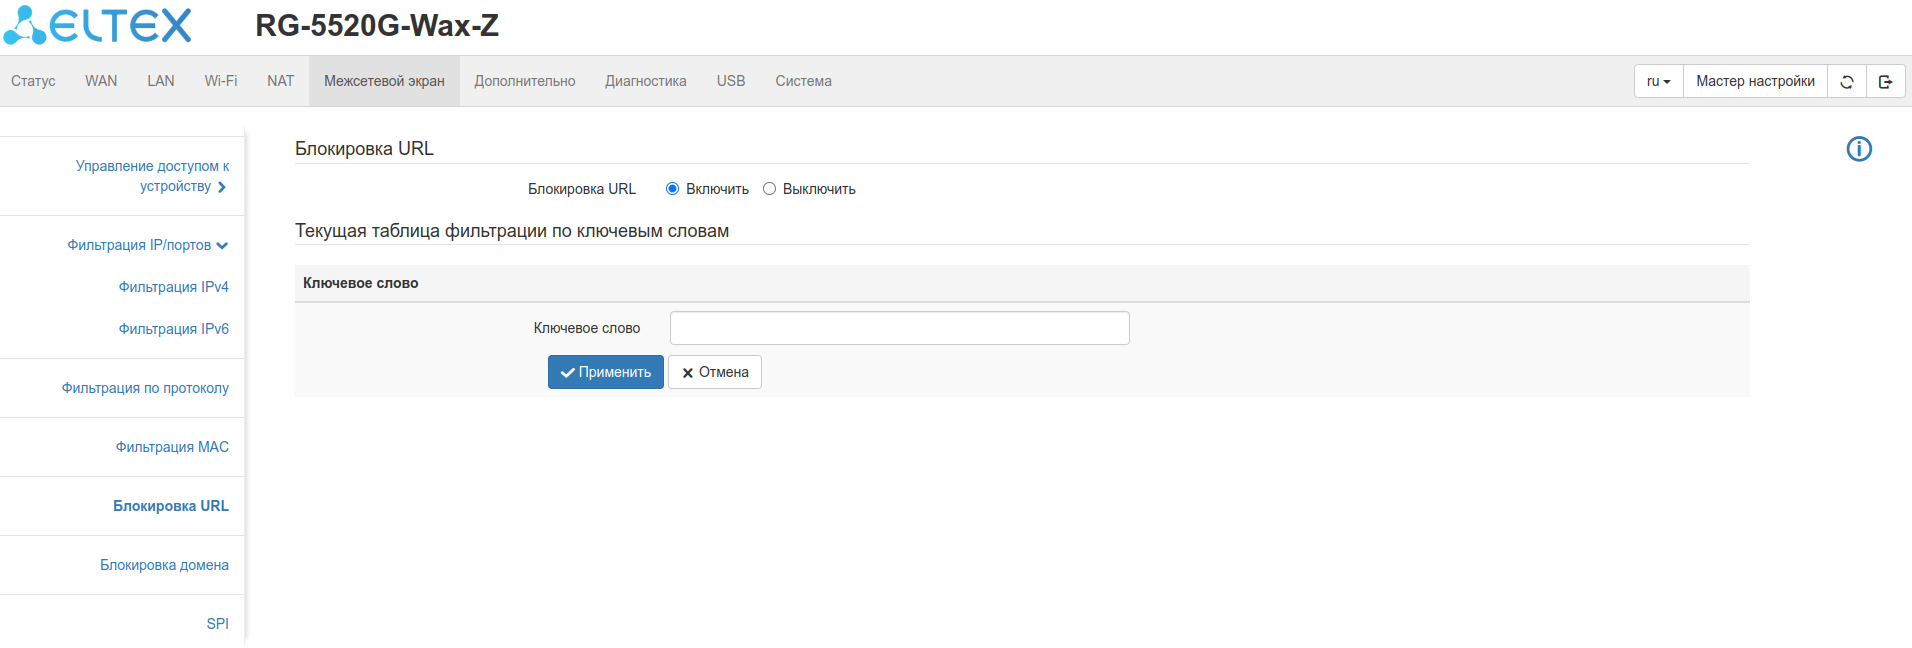Click the logout icon in top bar

tap(1885, 82)
